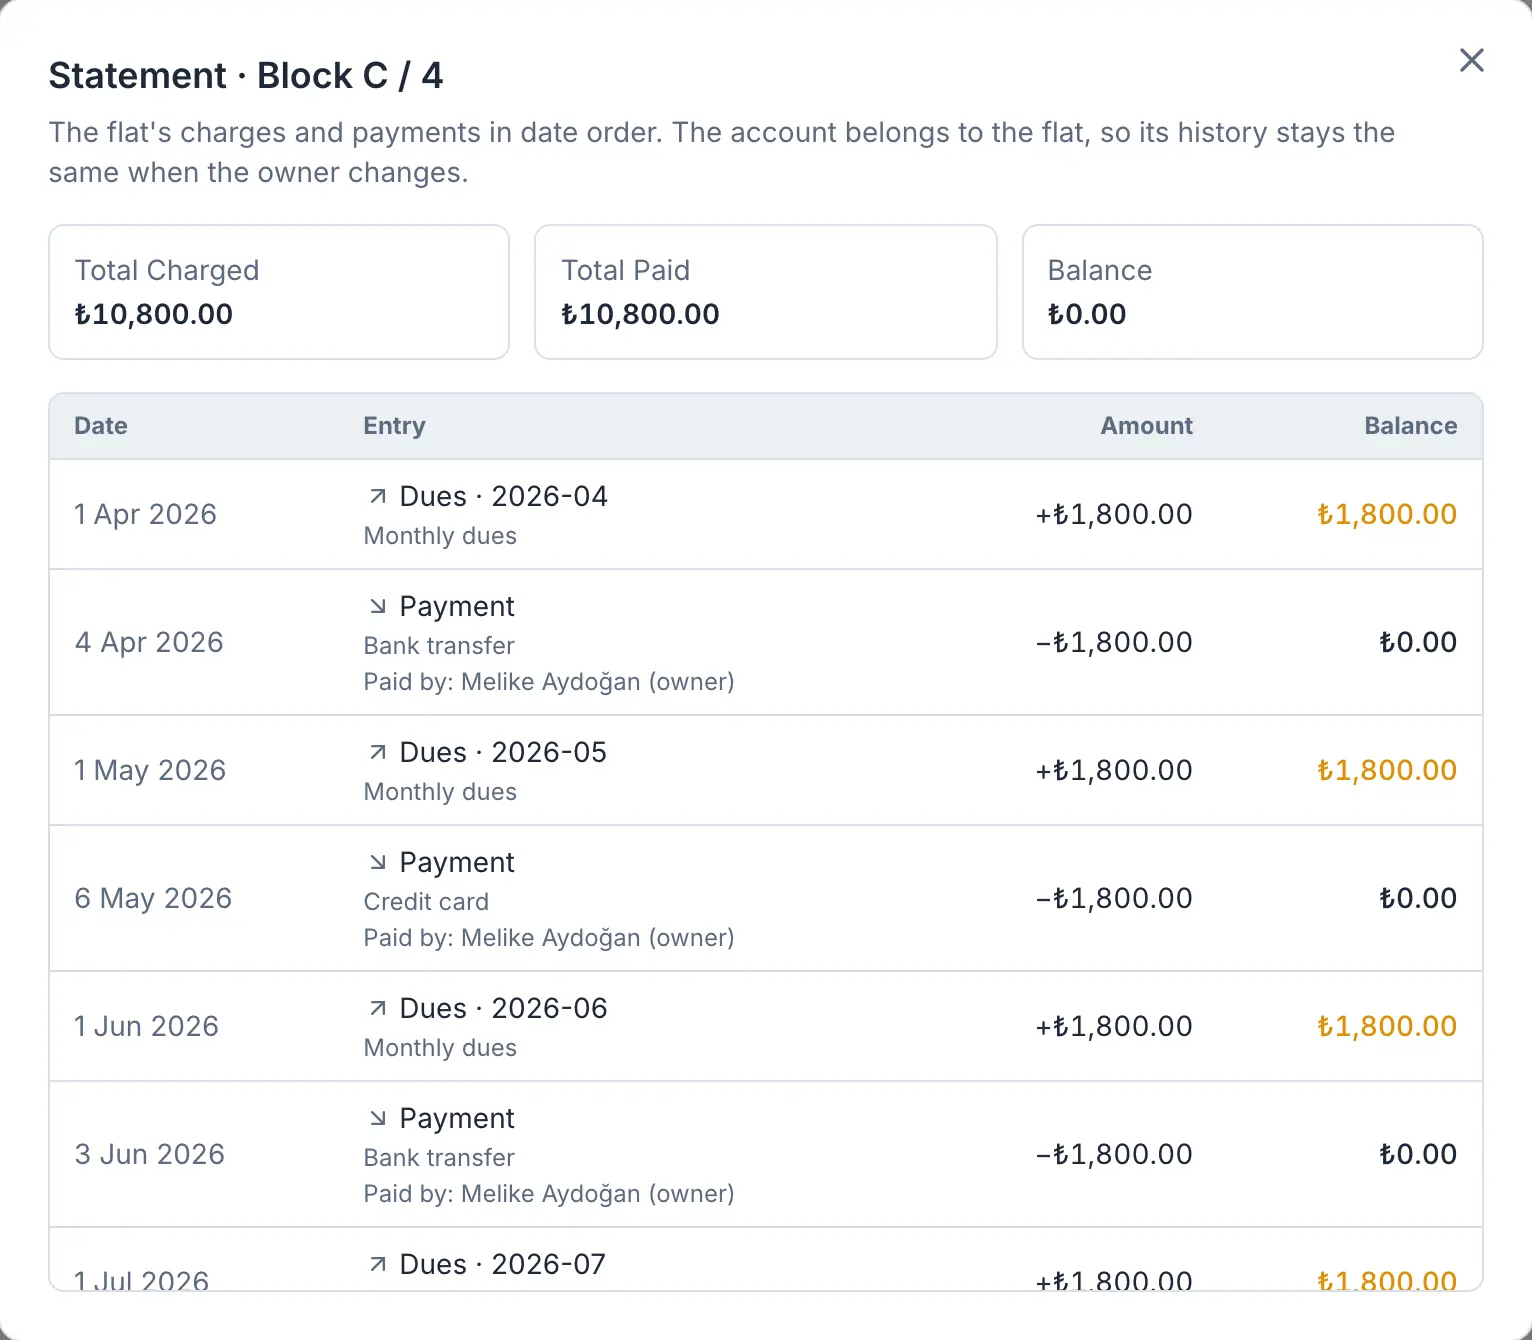Click the Date column header
The image size is (1532, 1340).
101,426
